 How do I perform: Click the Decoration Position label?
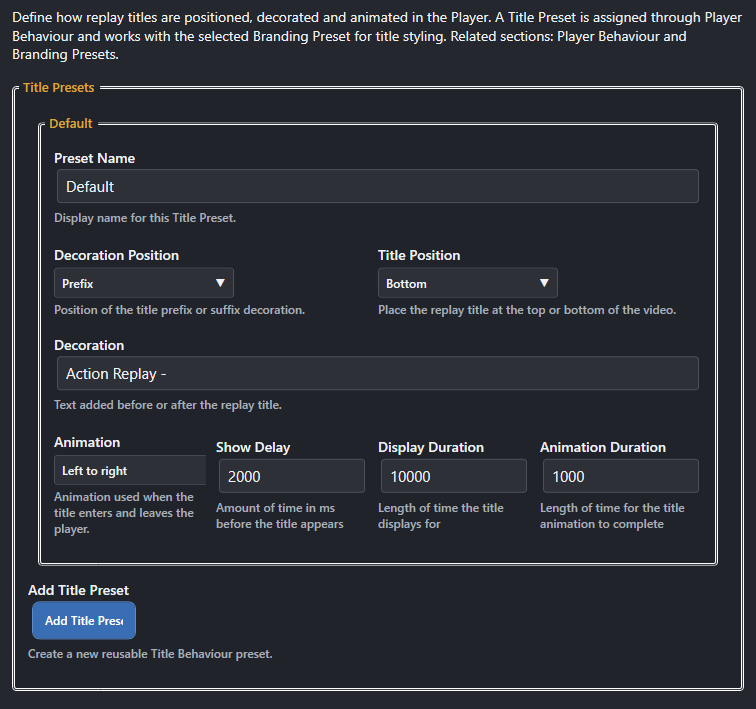pos(116,255)
